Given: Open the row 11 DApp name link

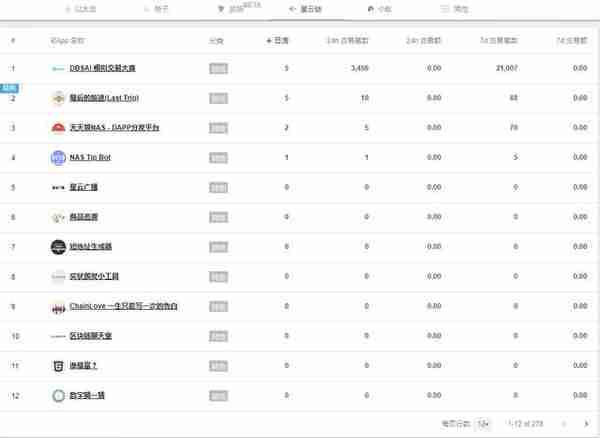Looking at the screenshot, I should click(x=83, y=366).
